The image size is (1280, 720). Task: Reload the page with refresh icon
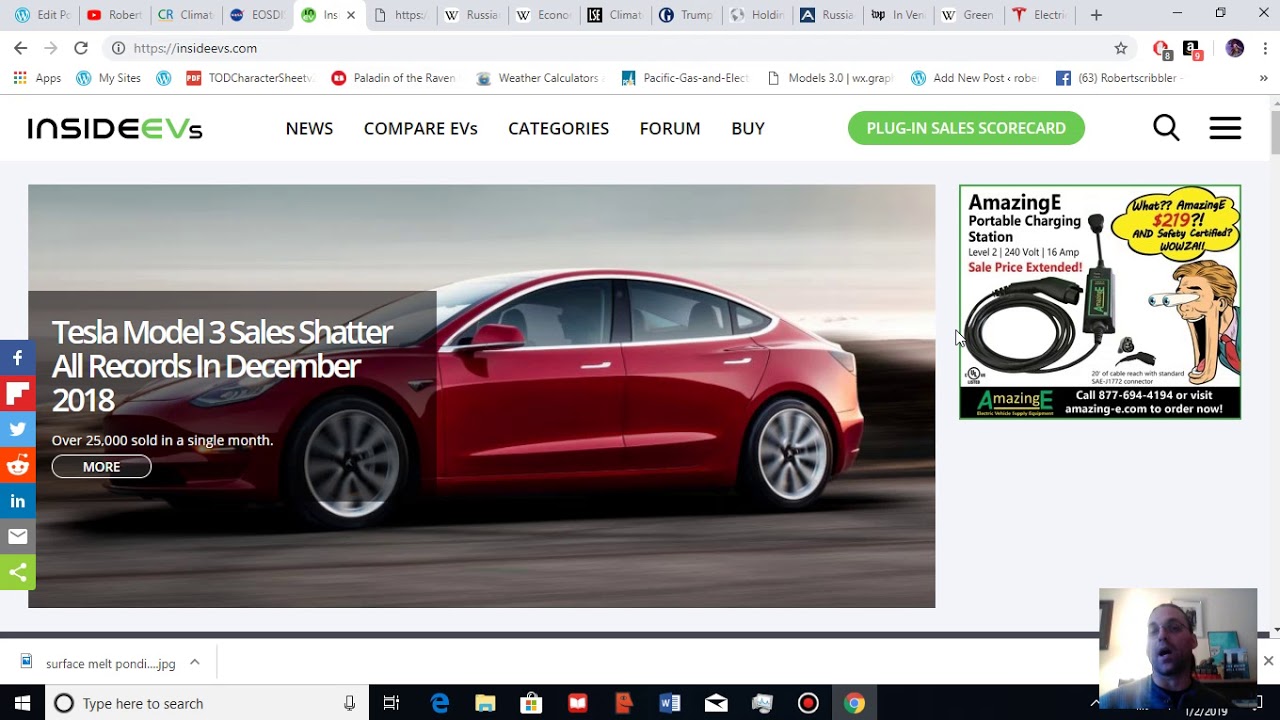click(81, 48)
